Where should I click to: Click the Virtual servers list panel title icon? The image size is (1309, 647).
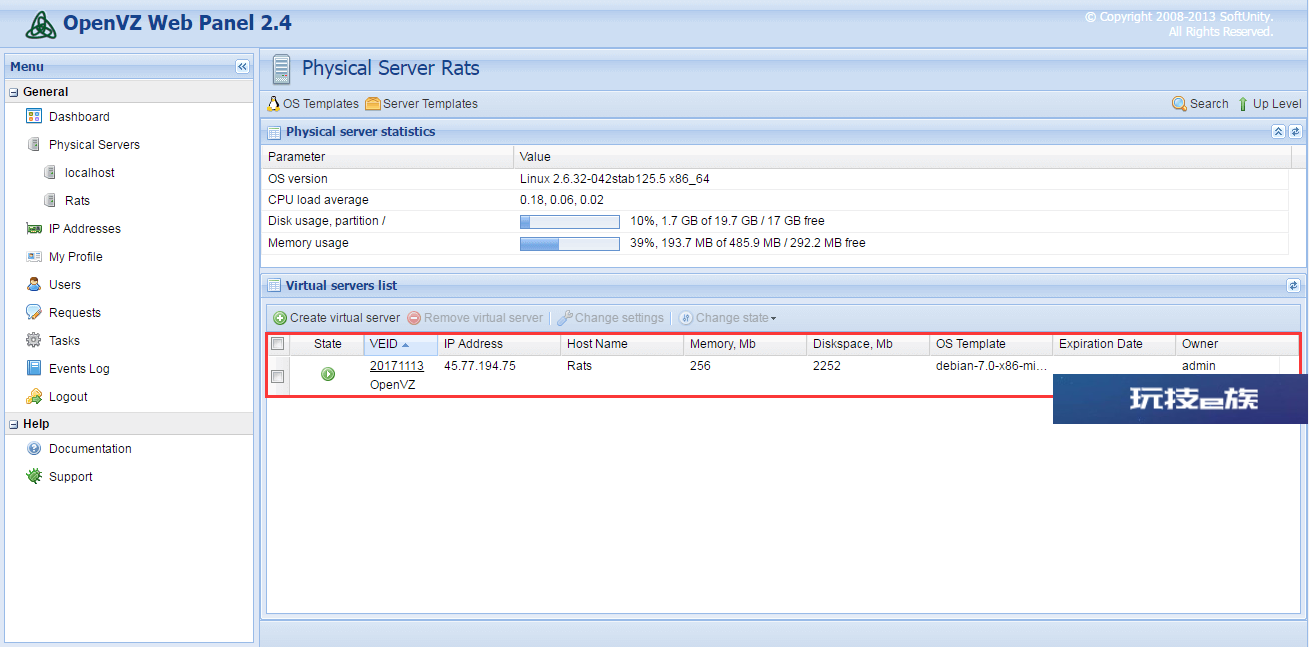pyautogui.click(x=274, y=286)
